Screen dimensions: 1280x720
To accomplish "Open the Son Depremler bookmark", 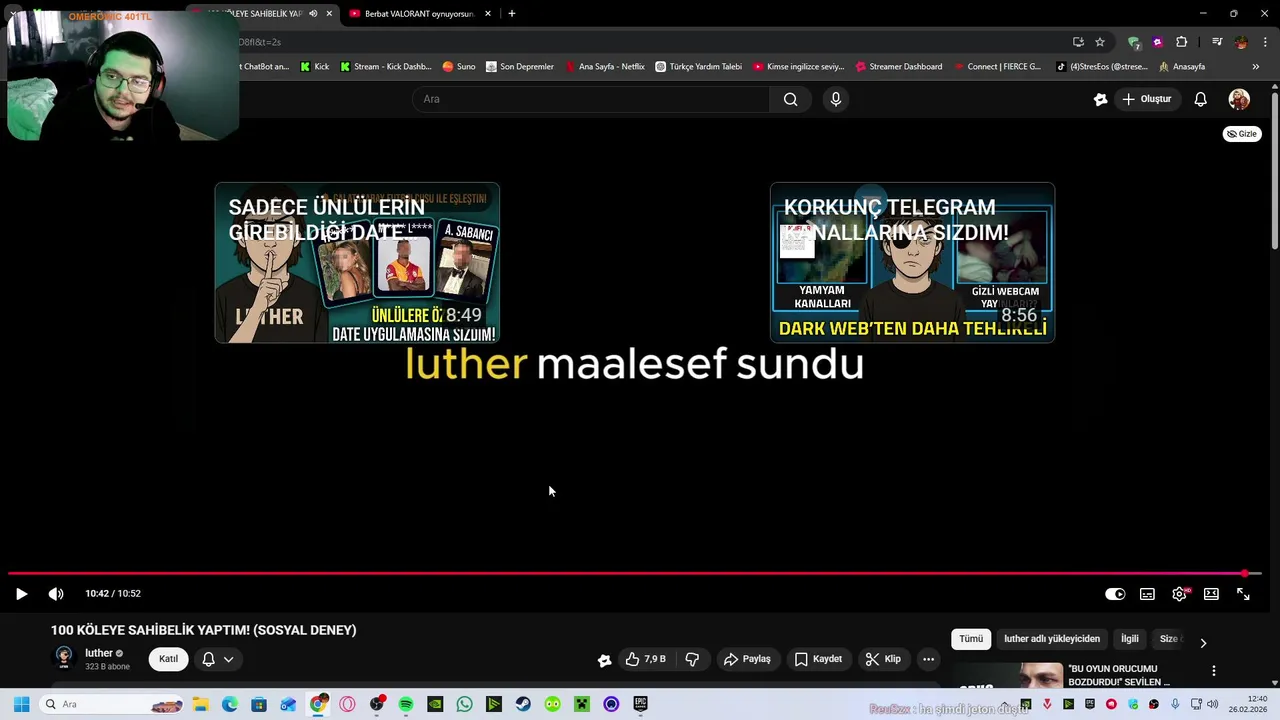I will point(519,67).
